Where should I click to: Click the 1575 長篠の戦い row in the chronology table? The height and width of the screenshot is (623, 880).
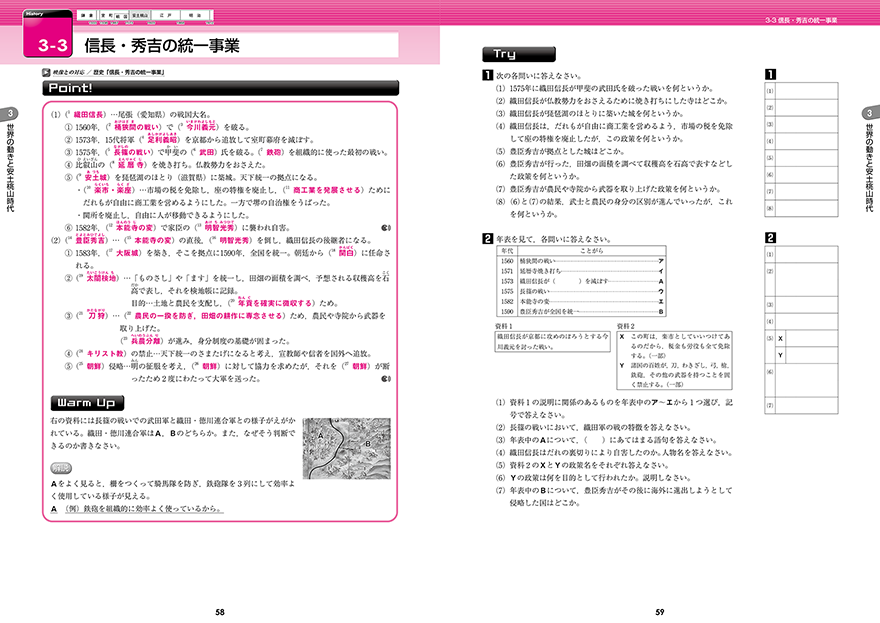pyautogui.click(x=581, y=291)
